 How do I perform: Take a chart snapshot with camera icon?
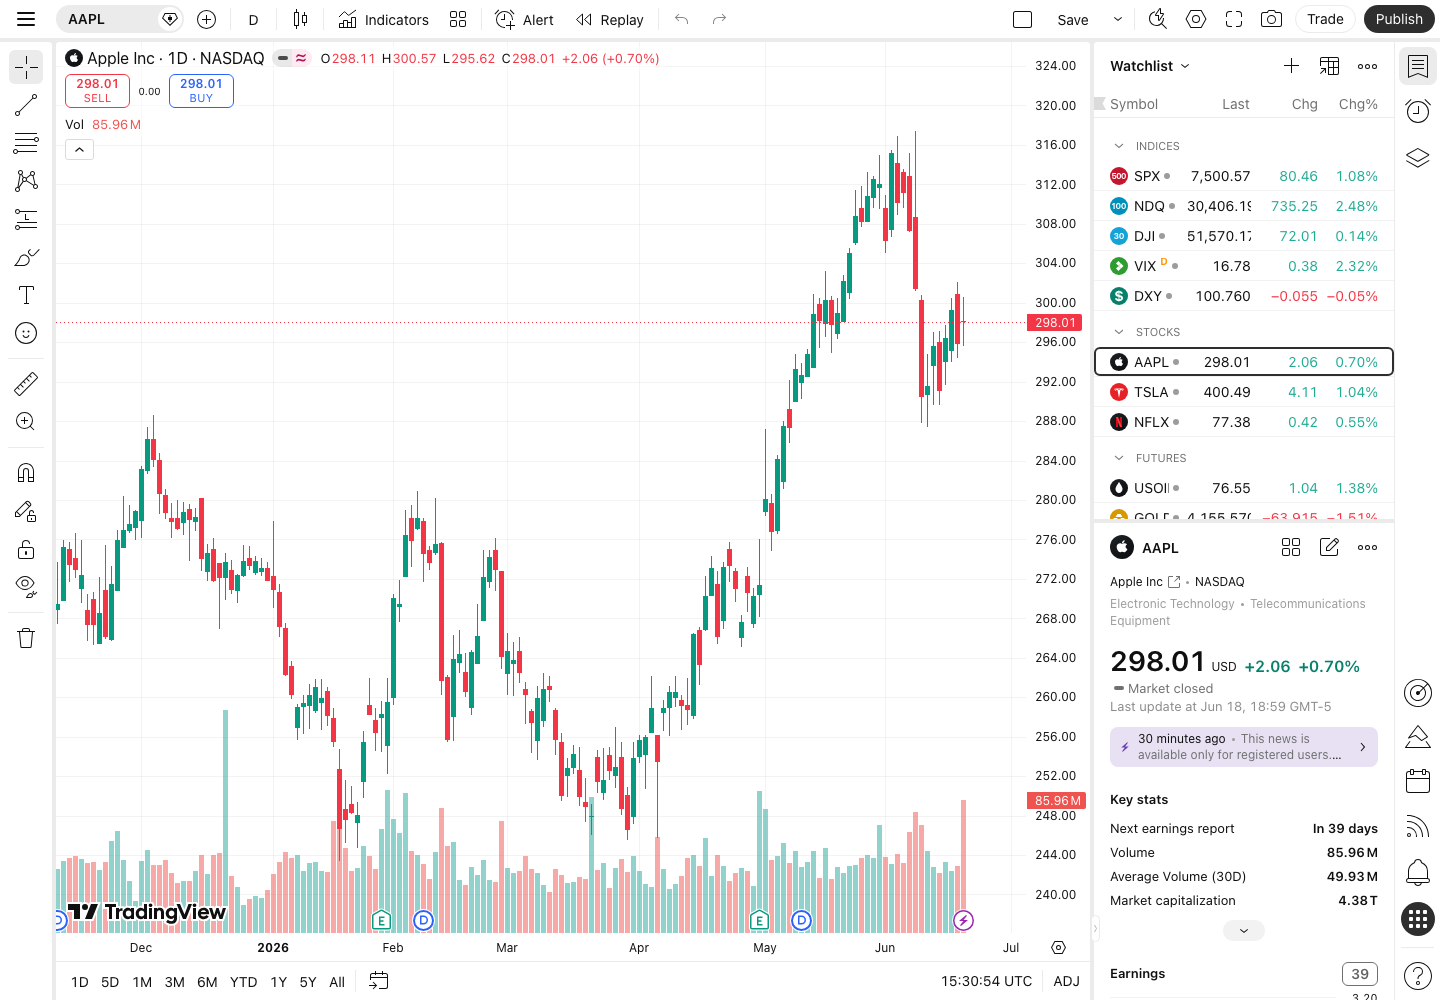pos(1271,19)
